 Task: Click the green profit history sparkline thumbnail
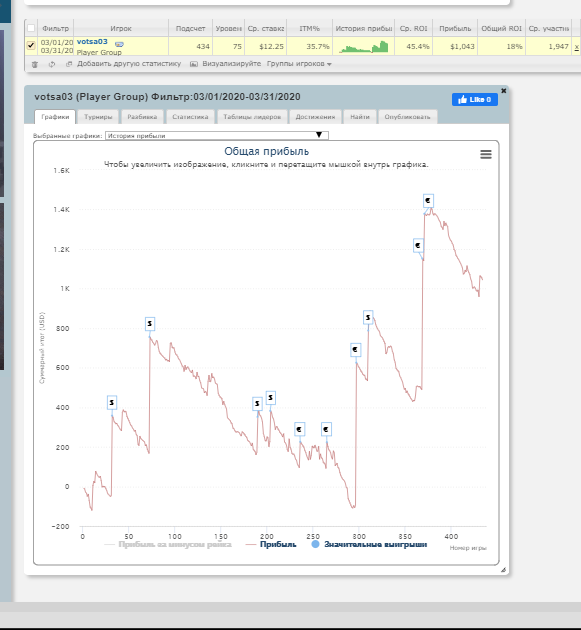364,47
